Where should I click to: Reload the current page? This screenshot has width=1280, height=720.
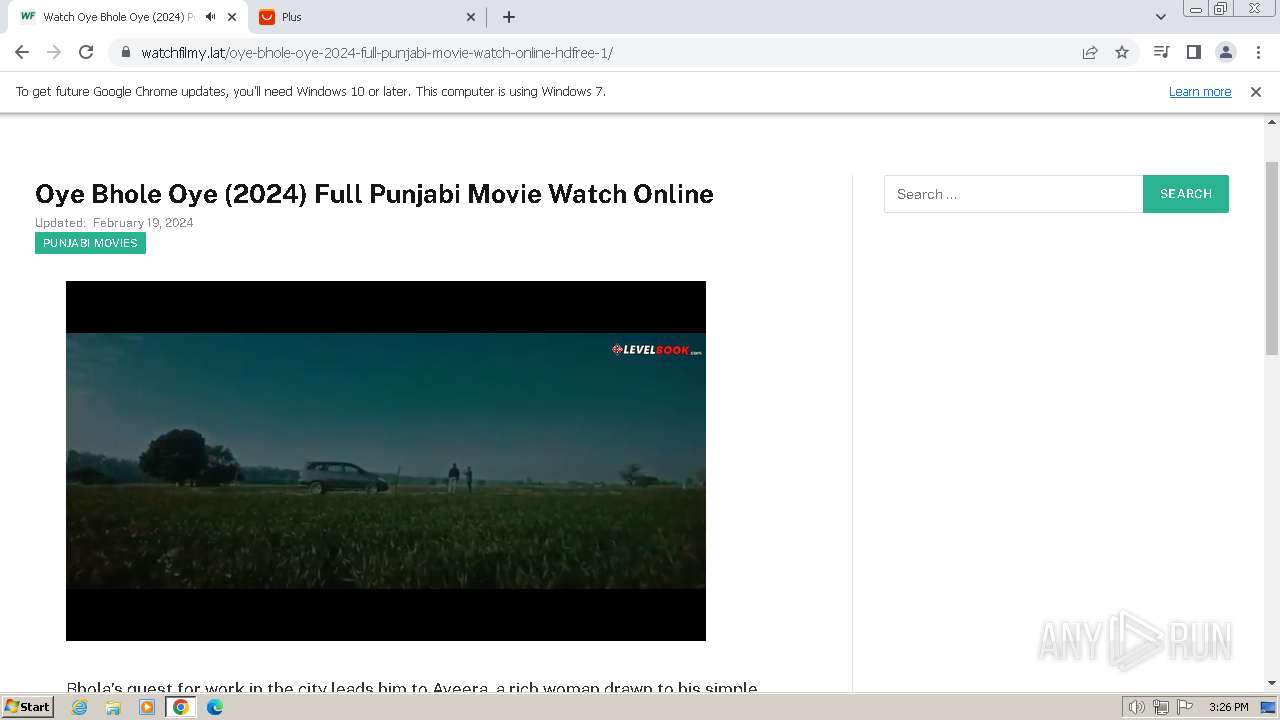[x=86, y=52]
